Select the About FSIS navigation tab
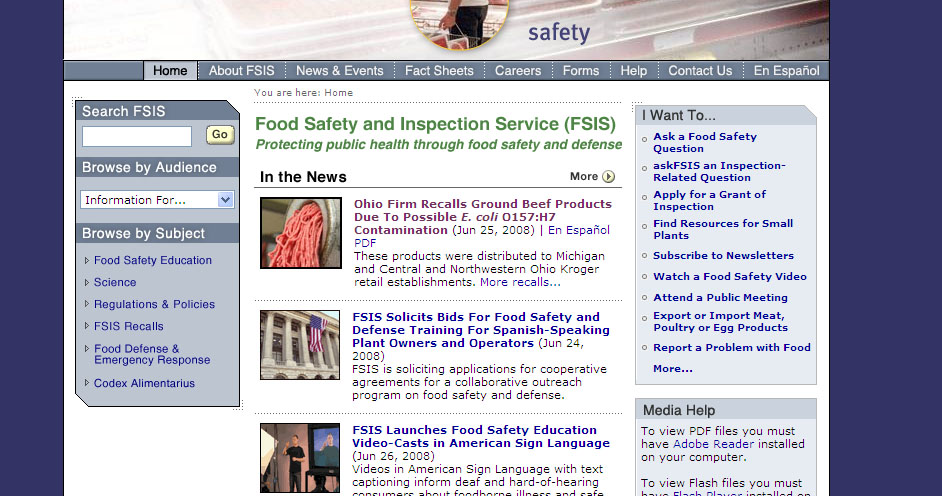This screenshot has height=496, width=942. (242, 71)
